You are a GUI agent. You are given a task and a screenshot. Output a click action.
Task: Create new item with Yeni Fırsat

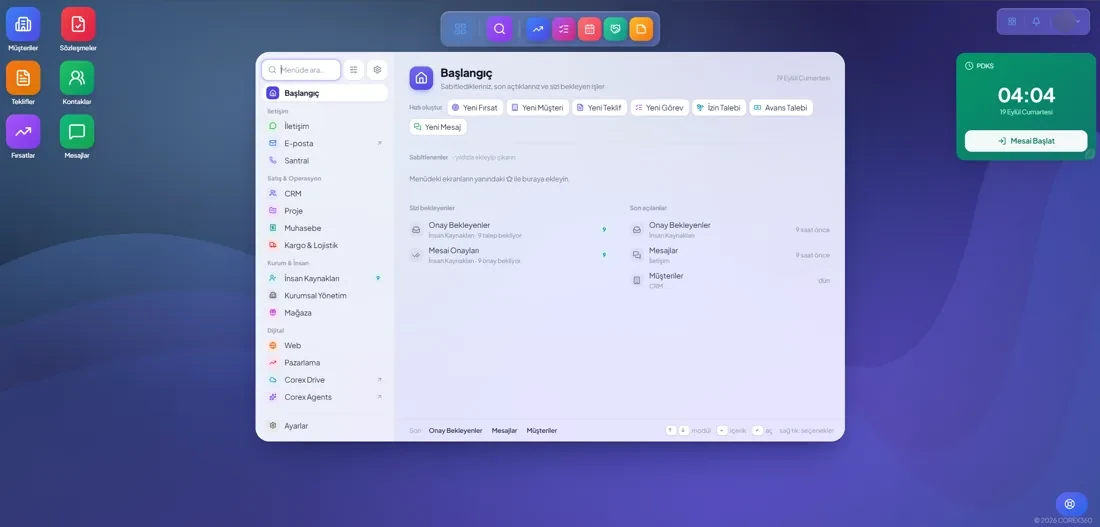[x=474, y=108]
